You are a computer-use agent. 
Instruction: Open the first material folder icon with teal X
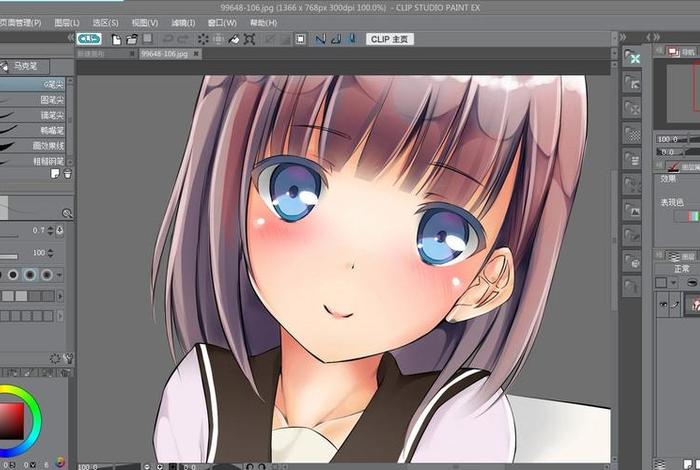click(632, 58)
